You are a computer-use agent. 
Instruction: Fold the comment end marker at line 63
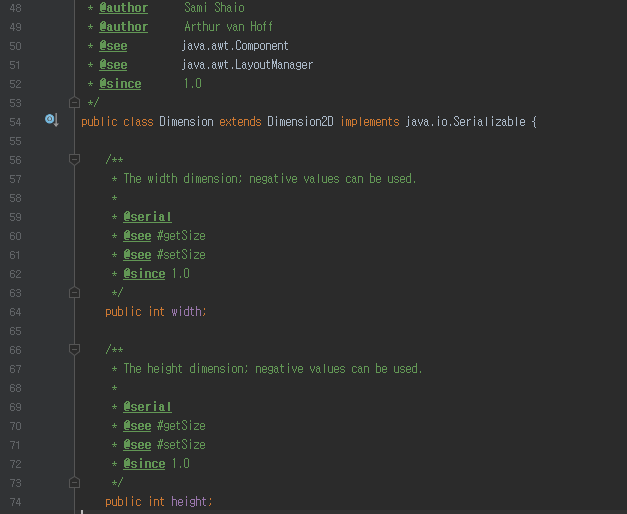[x=74, y=293]
